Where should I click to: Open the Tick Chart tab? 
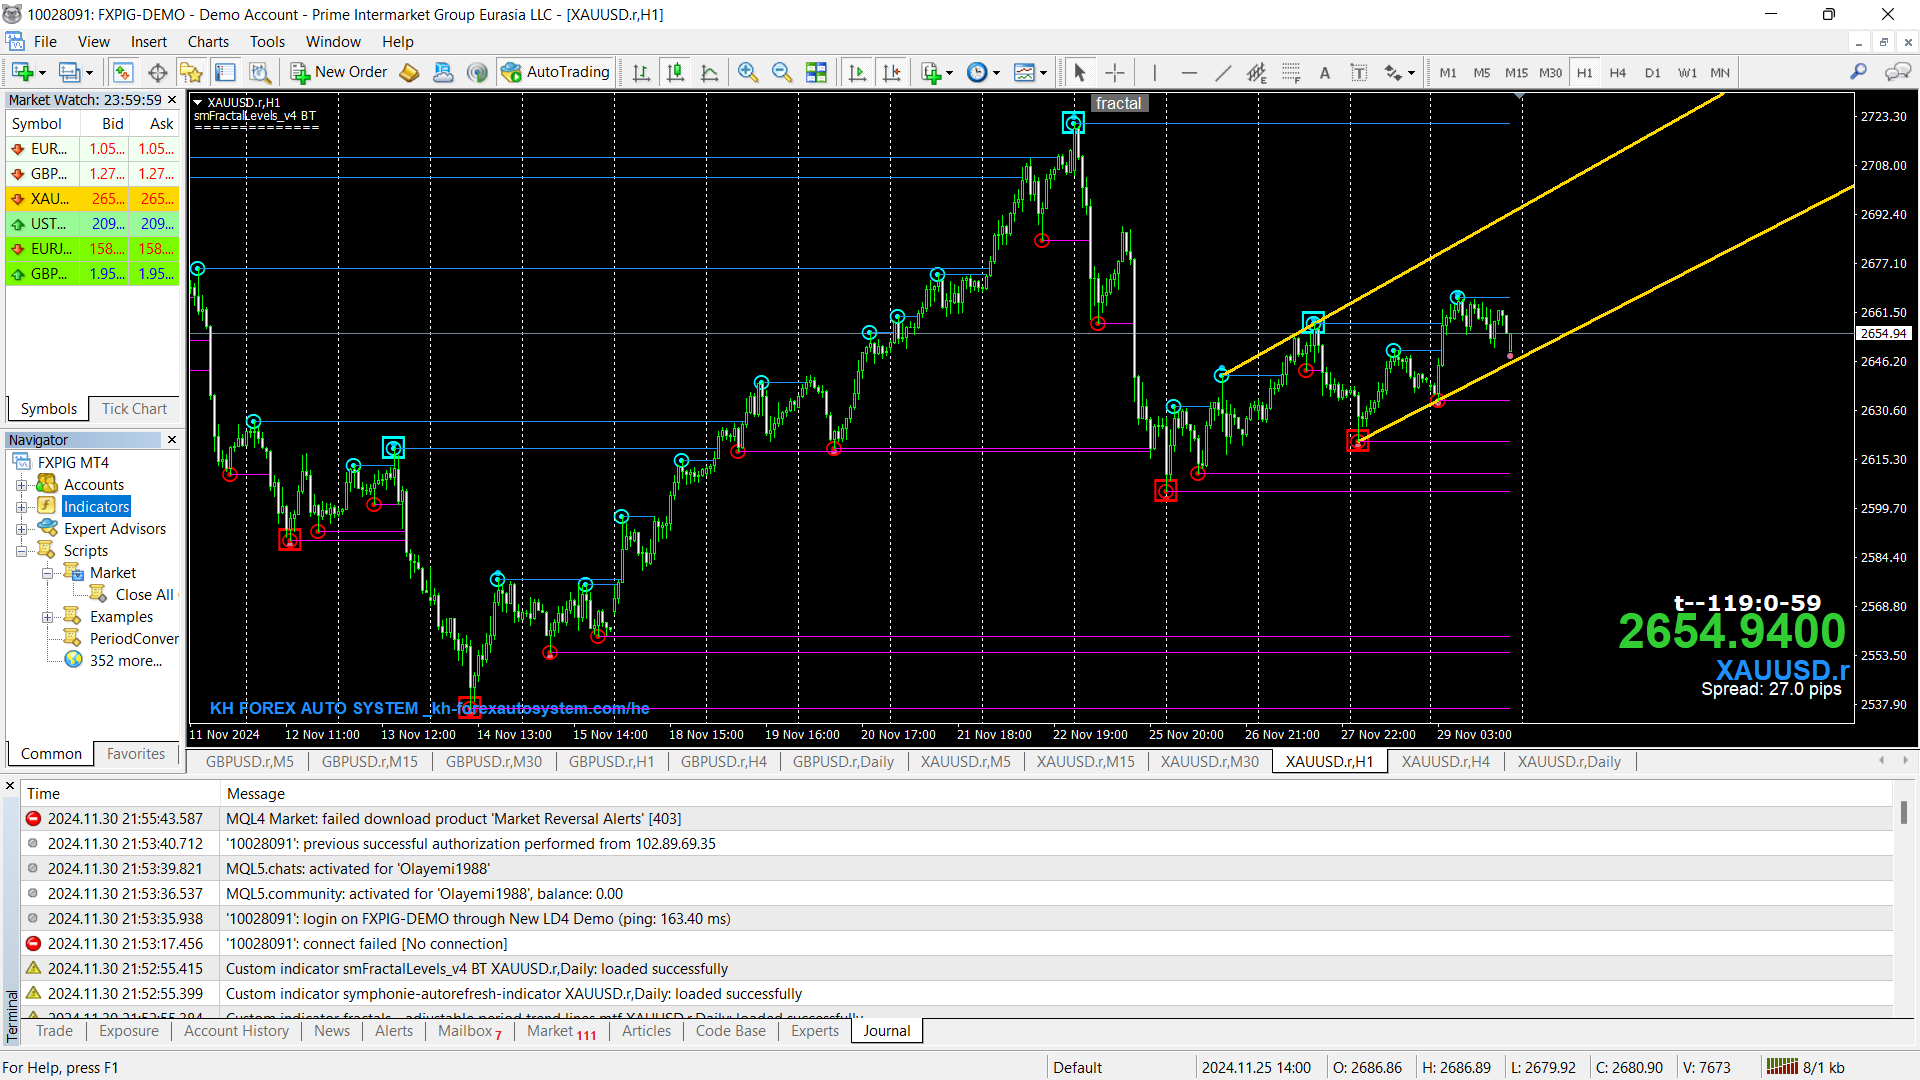134,409
